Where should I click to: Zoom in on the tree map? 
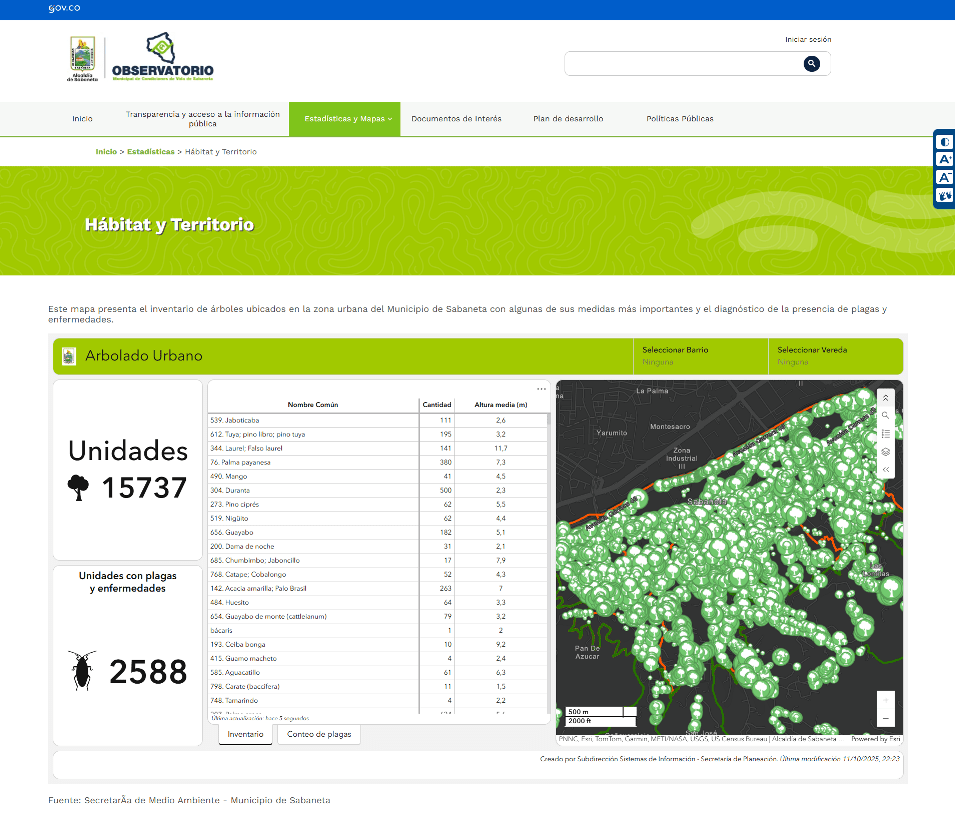tap(885, 700)
